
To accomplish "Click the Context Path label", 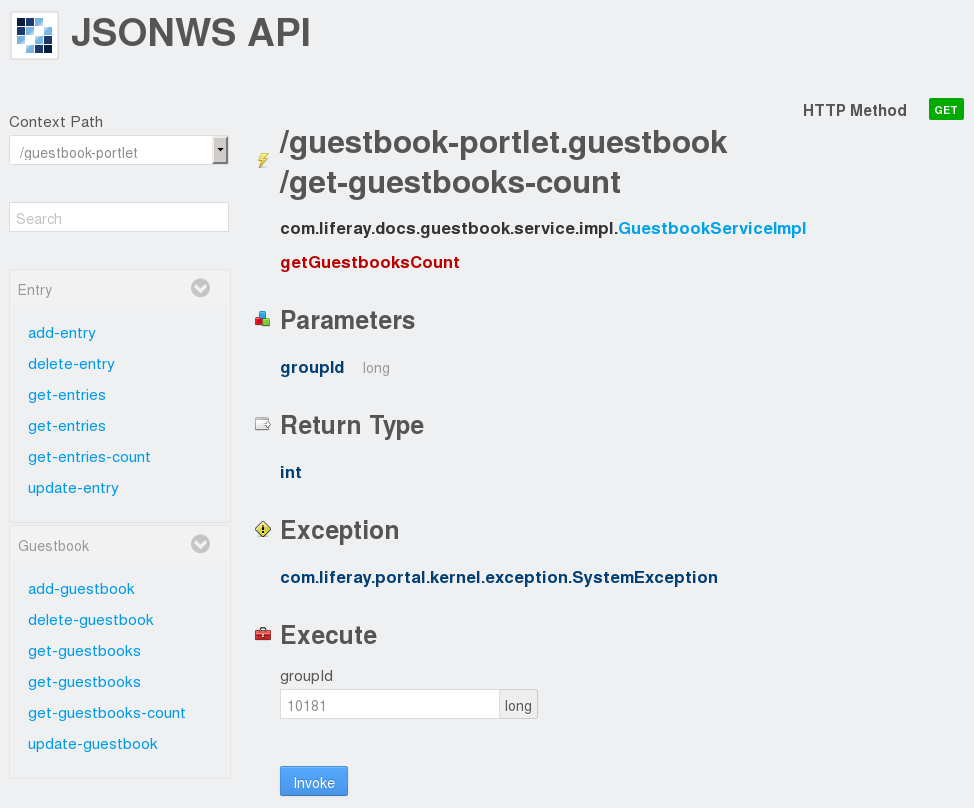I will pyautogui.click(x=56, y=122).
